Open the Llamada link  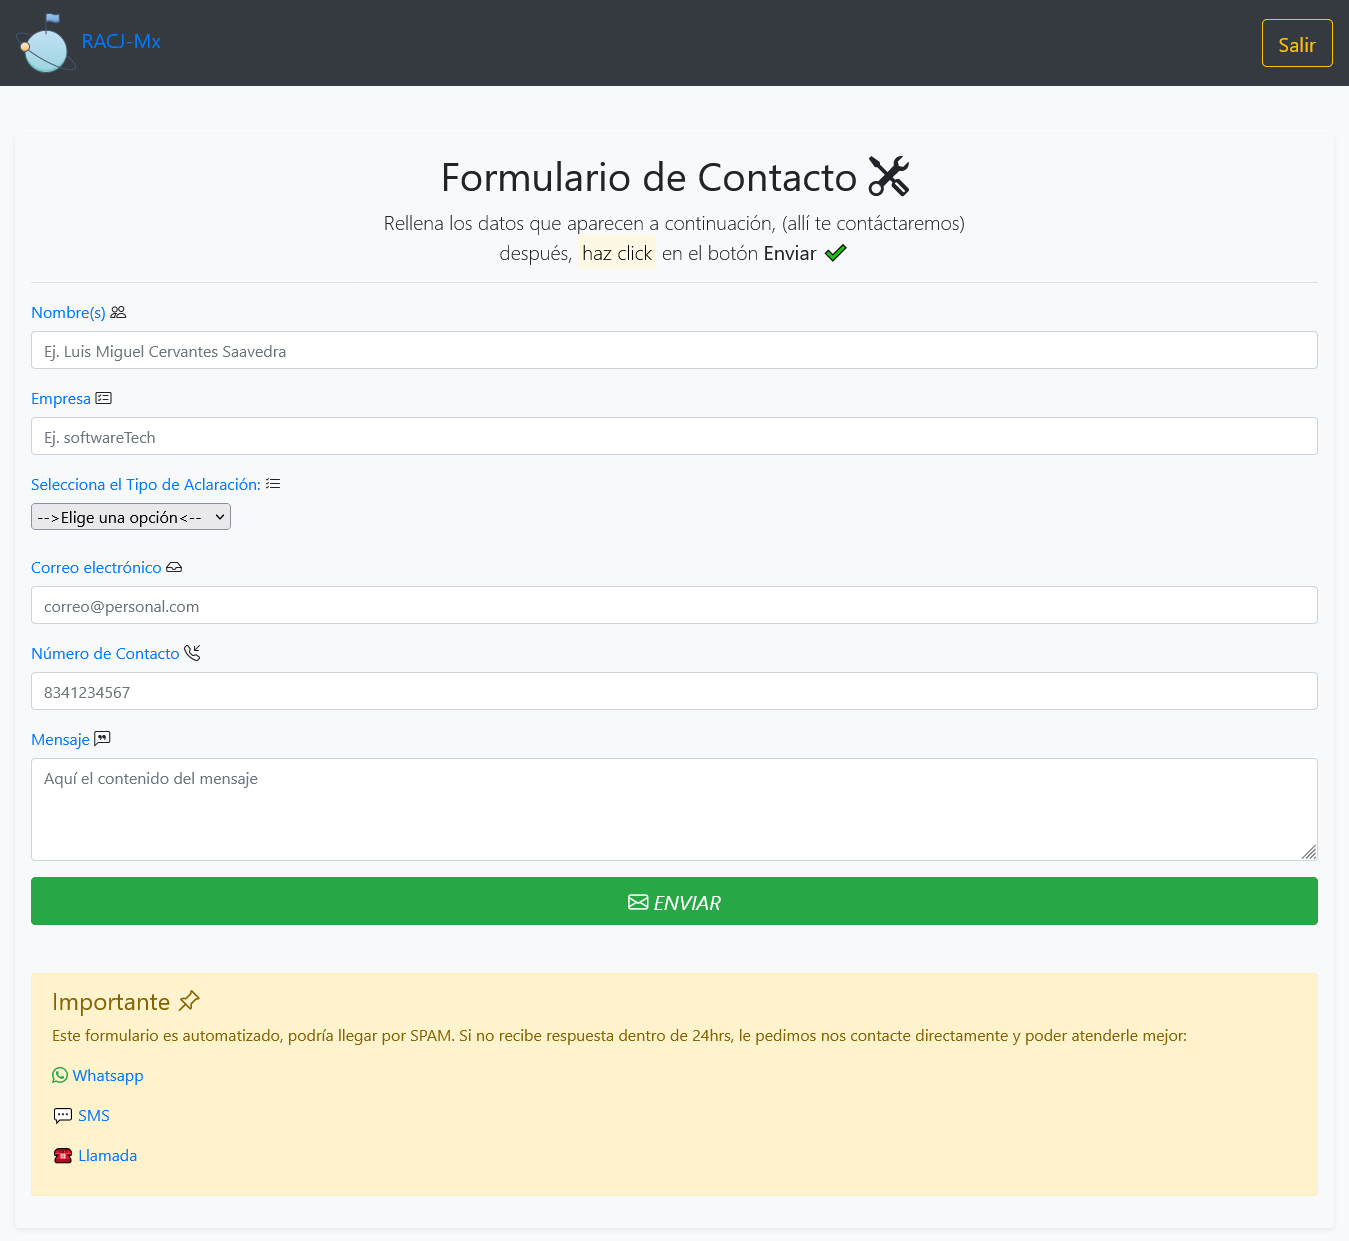107,1155
